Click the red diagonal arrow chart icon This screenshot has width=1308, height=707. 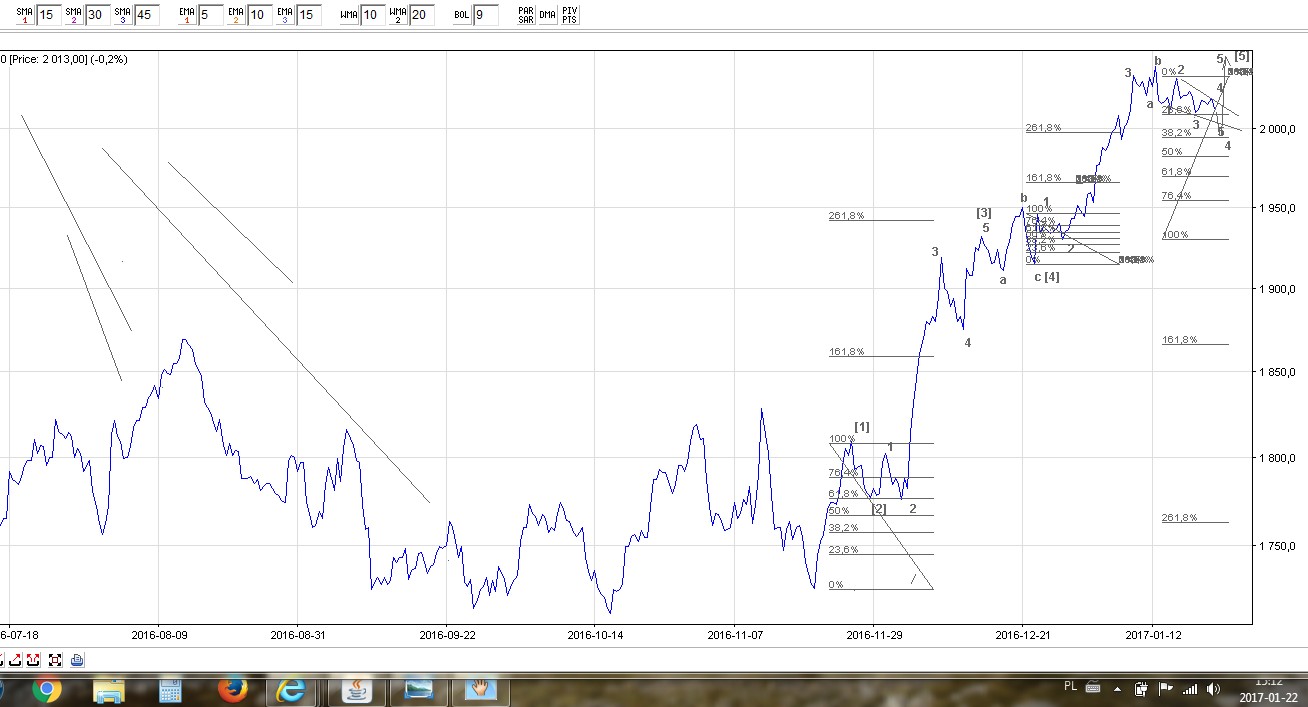coord(17,660)
